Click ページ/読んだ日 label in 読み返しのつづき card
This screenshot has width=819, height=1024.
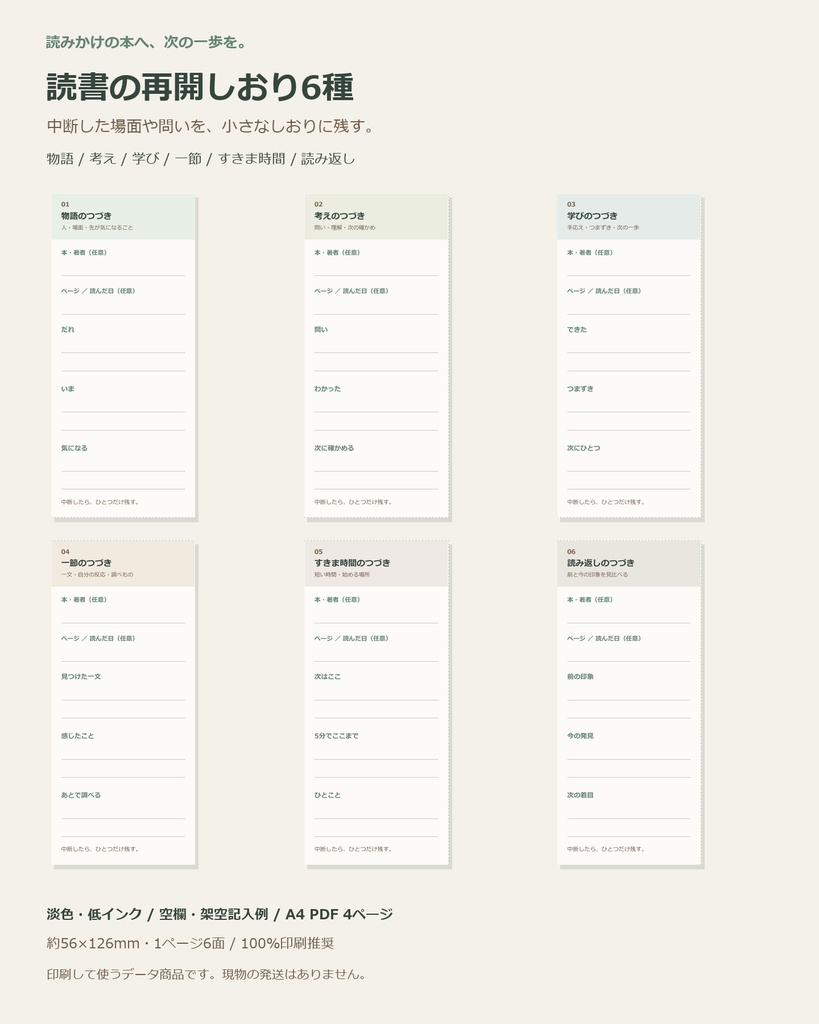(x=604, y=639)
